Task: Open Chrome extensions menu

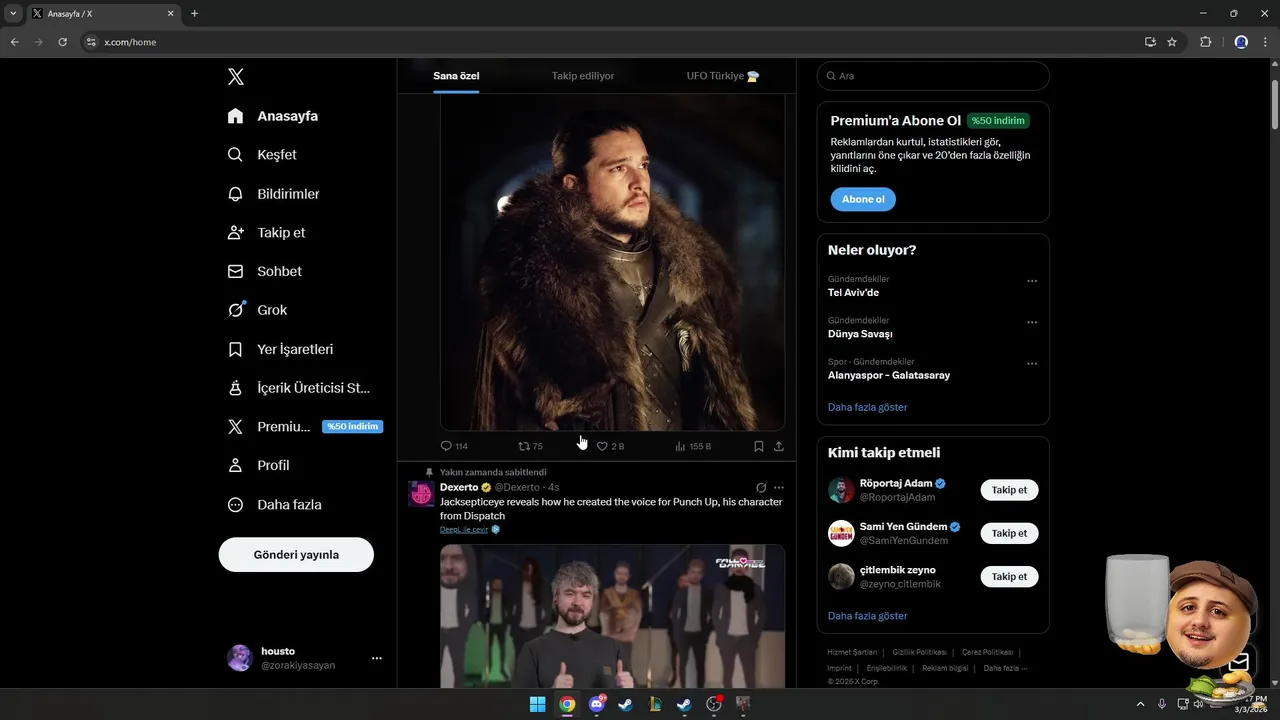Action: point(1205,42)
